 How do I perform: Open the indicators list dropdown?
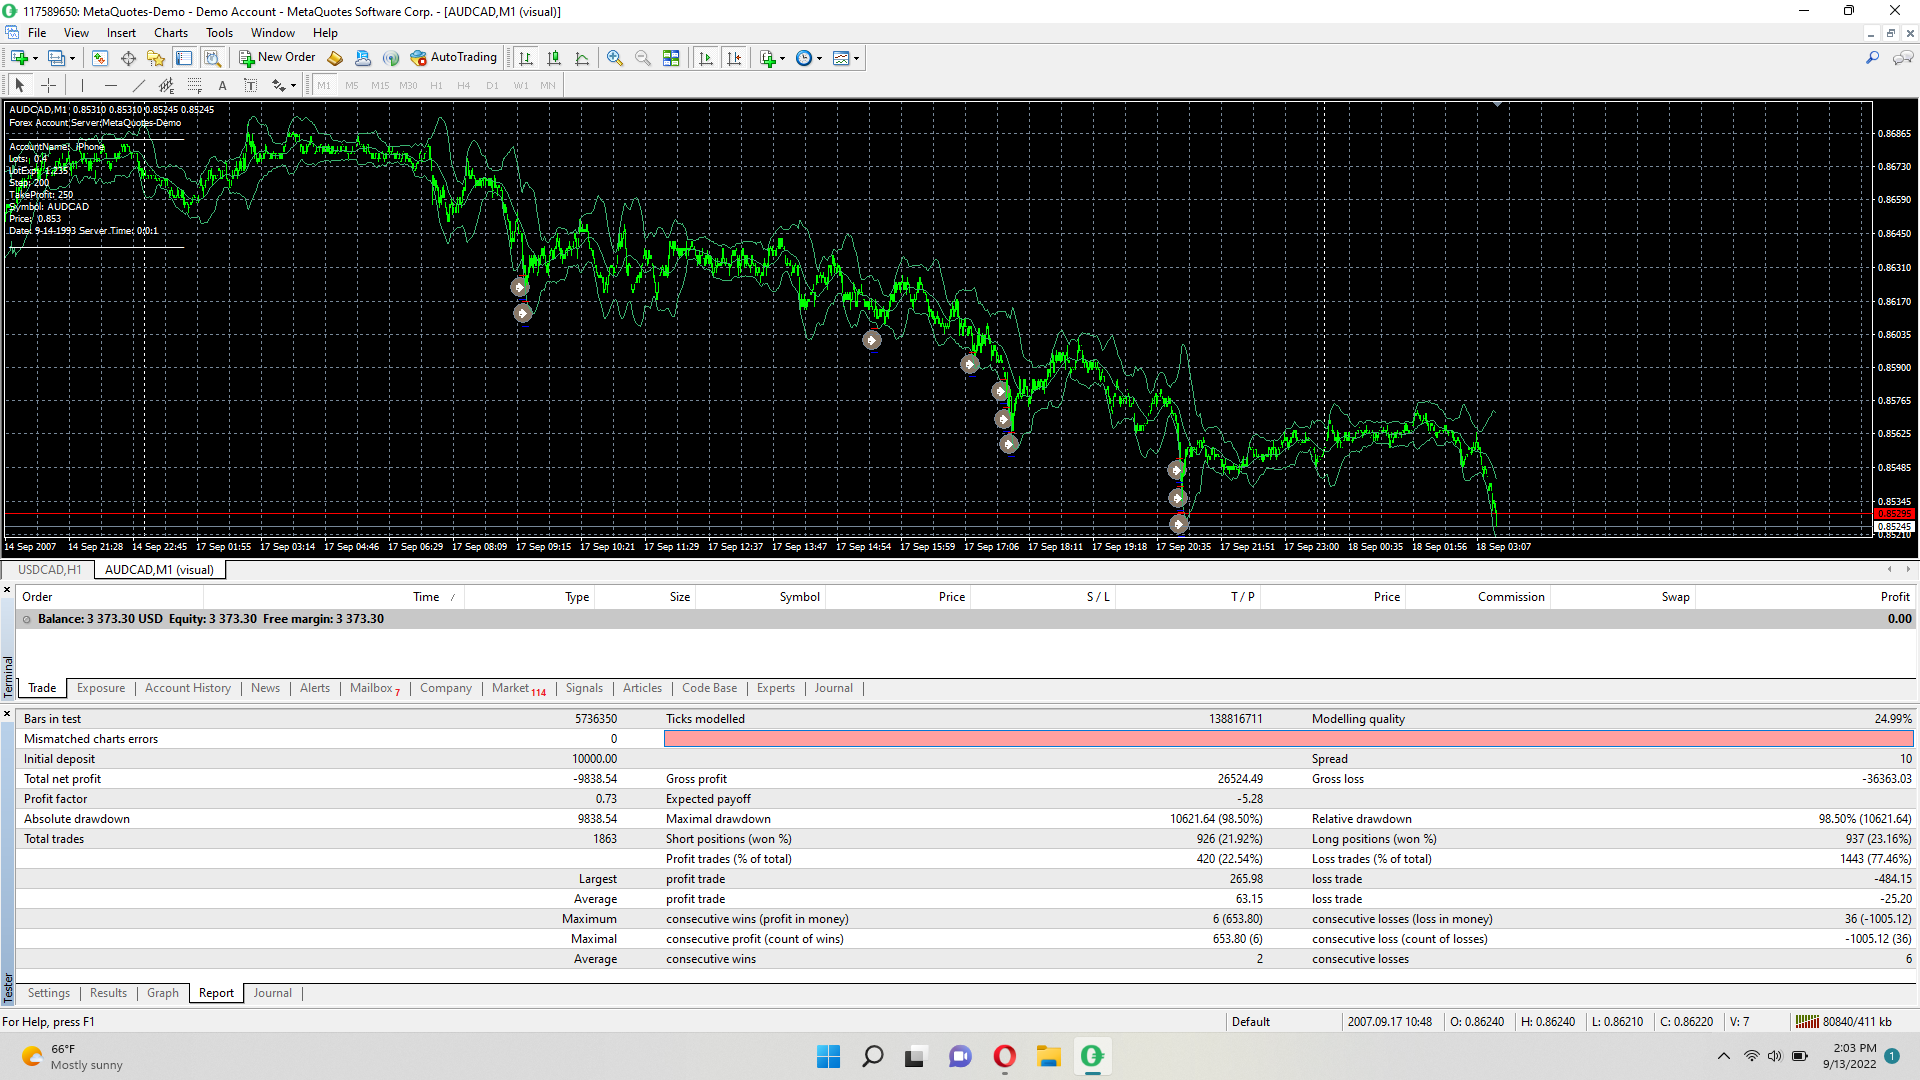click(x=782, y=58)
